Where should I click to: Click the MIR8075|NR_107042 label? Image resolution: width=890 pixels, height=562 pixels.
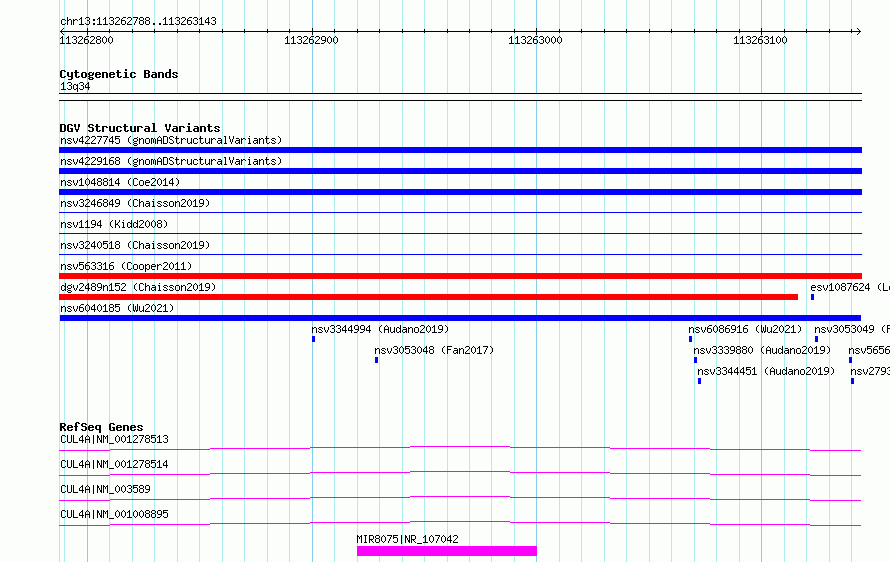408,539
